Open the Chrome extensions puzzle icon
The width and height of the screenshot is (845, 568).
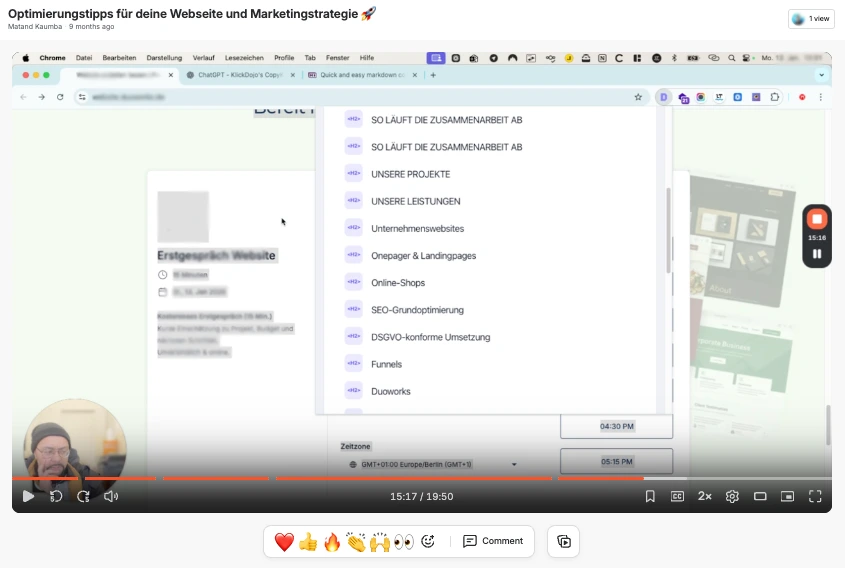(x=775, y=97)
